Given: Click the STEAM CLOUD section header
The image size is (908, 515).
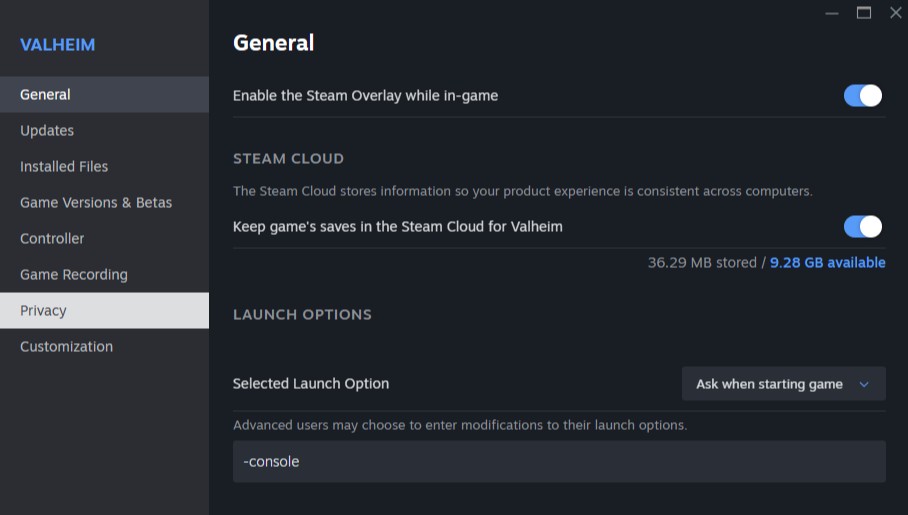Looking at the screenshot, I should pos(288,159).
